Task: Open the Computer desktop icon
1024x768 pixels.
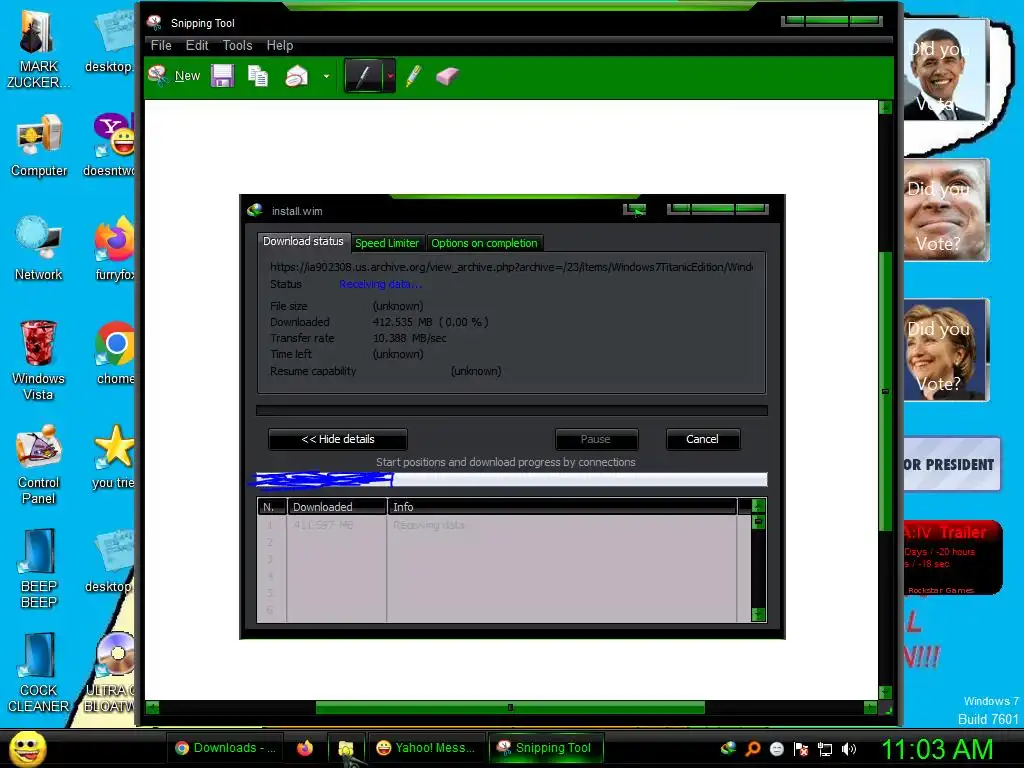Action: coord(39,146)
